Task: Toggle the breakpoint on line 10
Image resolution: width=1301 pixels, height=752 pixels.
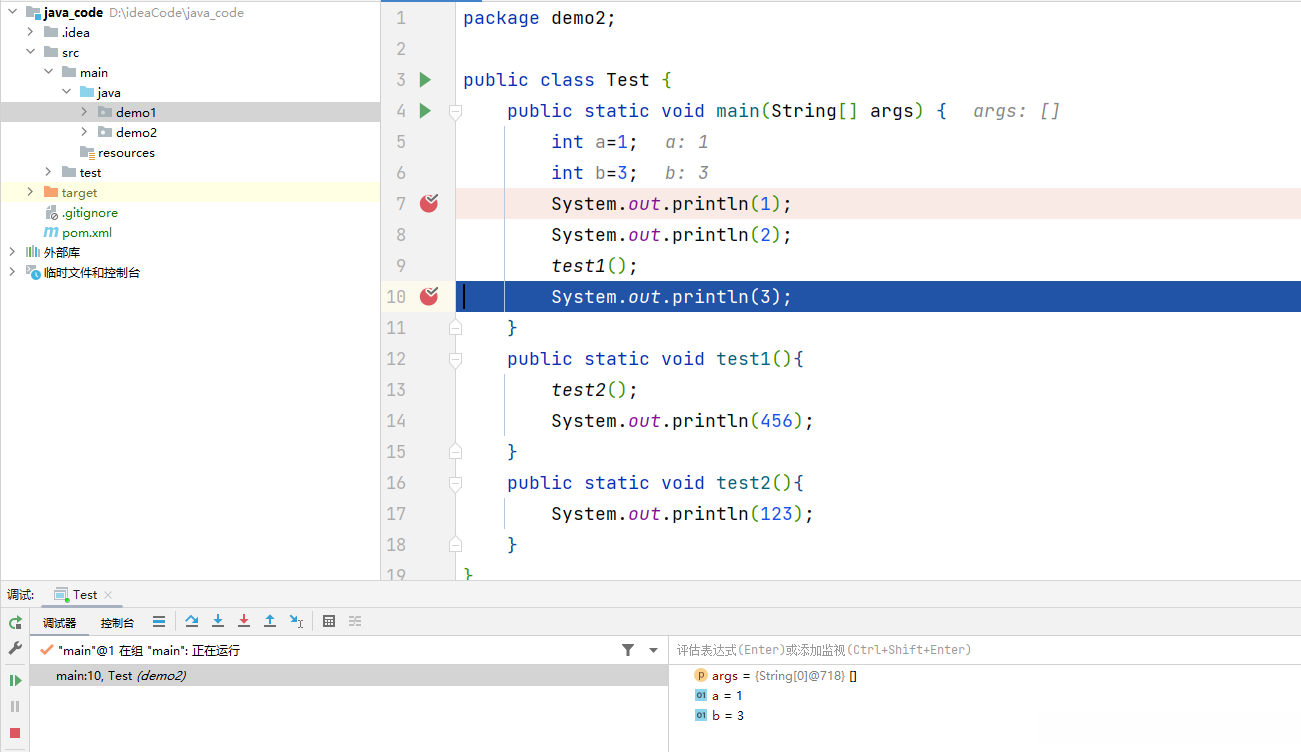Action: tap(429, 296)
